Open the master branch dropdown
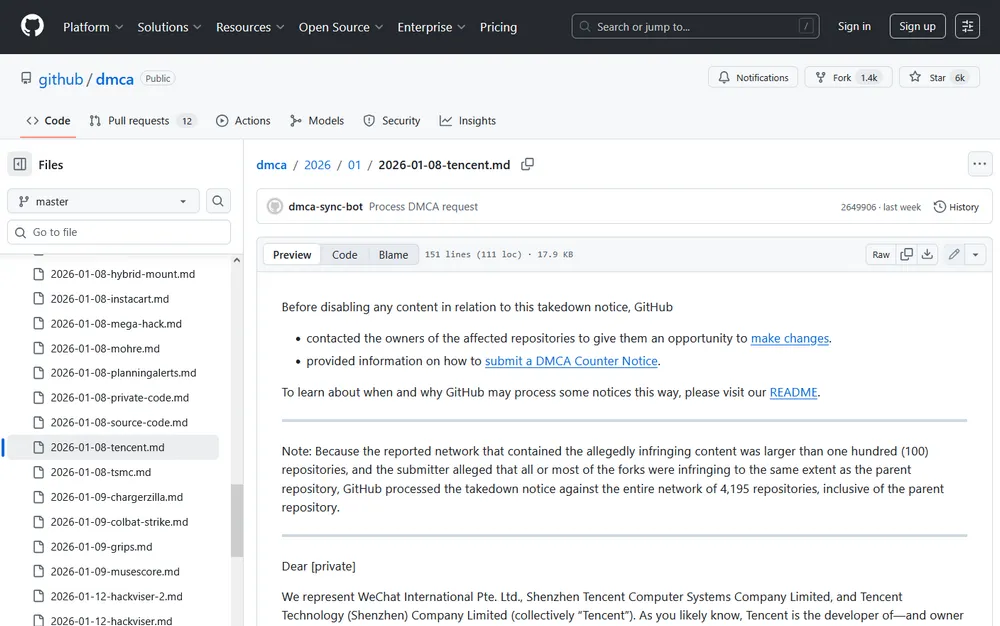The image size is (1000, 626). coord(103,201)
